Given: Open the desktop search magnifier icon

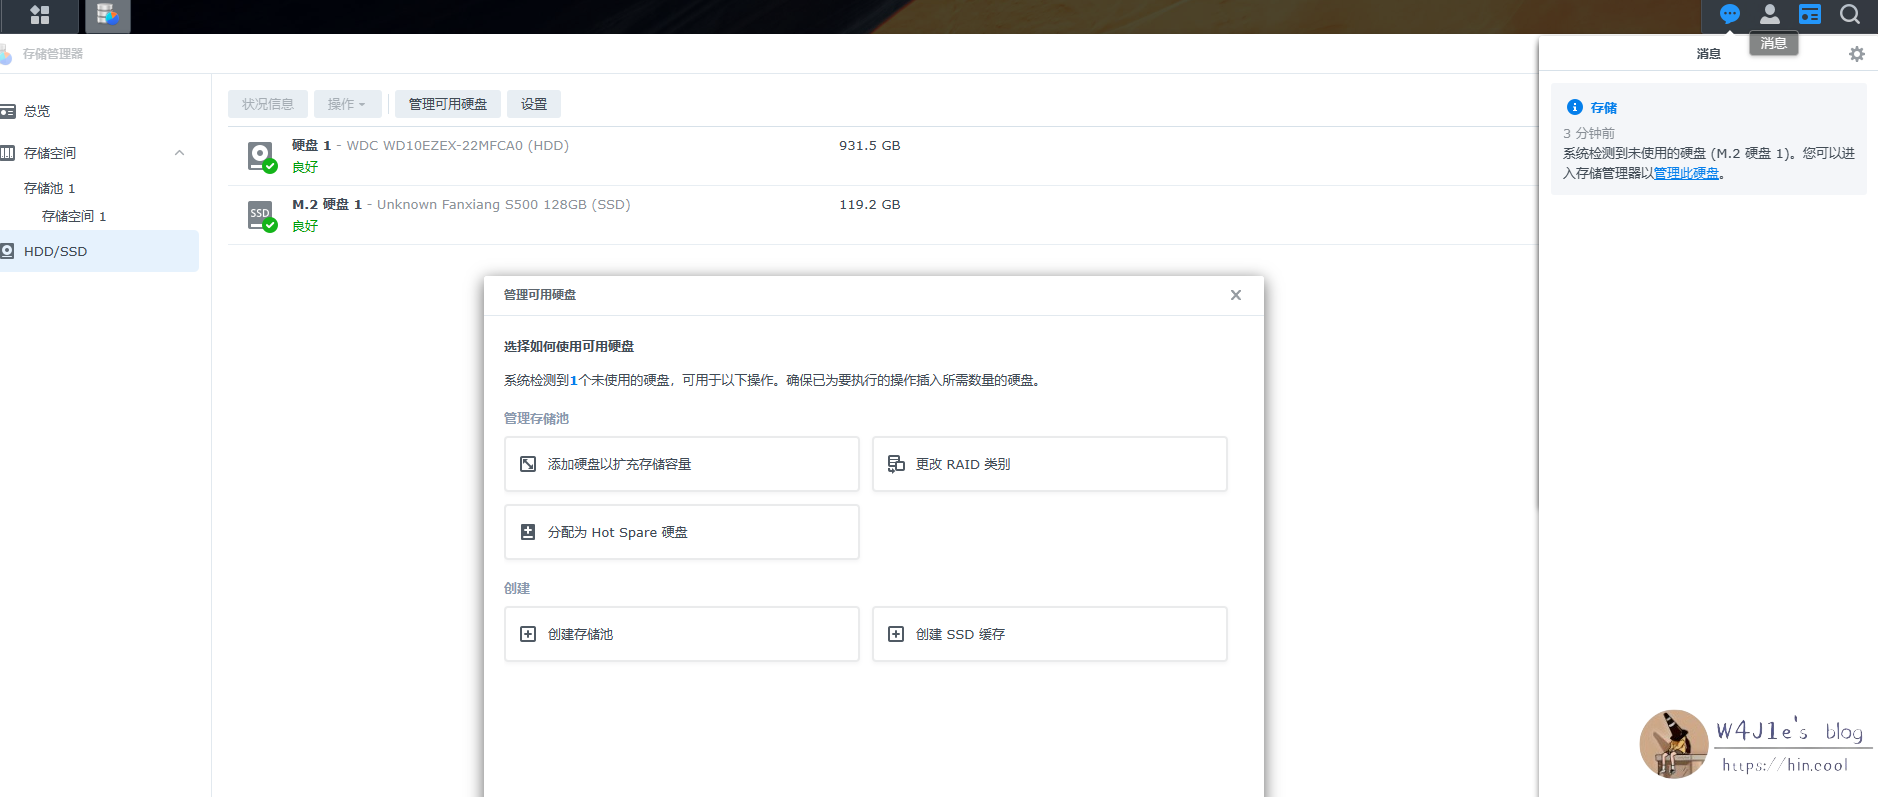Looking at the screenshot, I should click(x=1849, y=14).
